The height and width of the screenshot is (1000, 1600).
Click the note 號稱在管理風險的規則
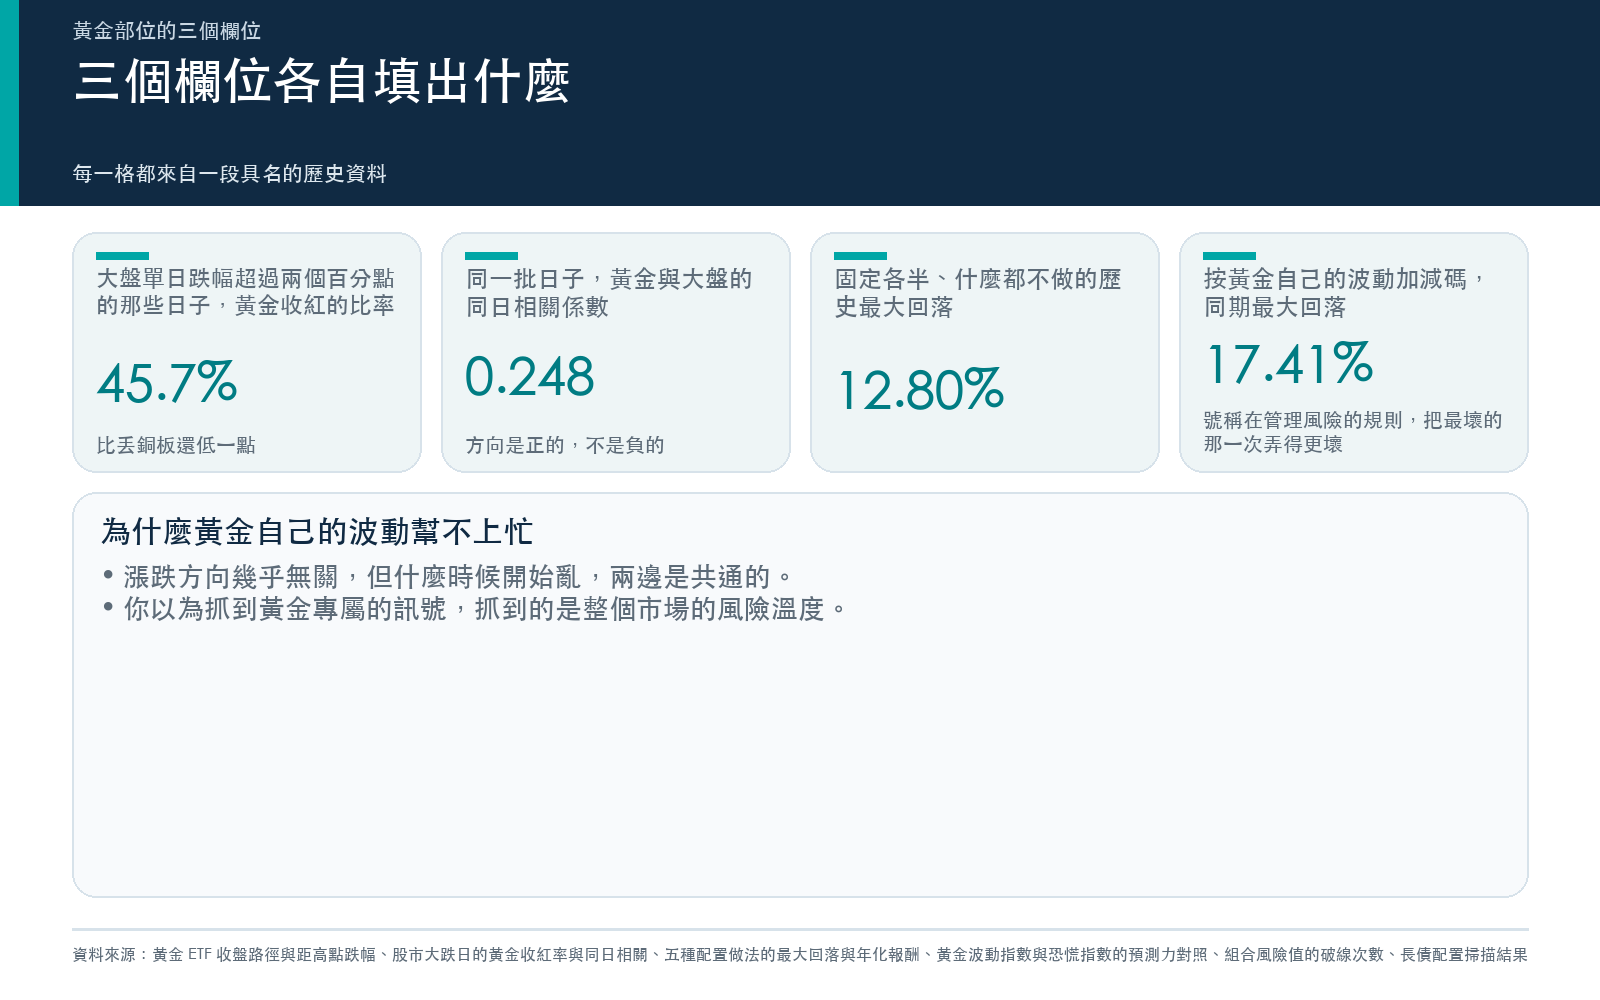[x=1303, y=420]
